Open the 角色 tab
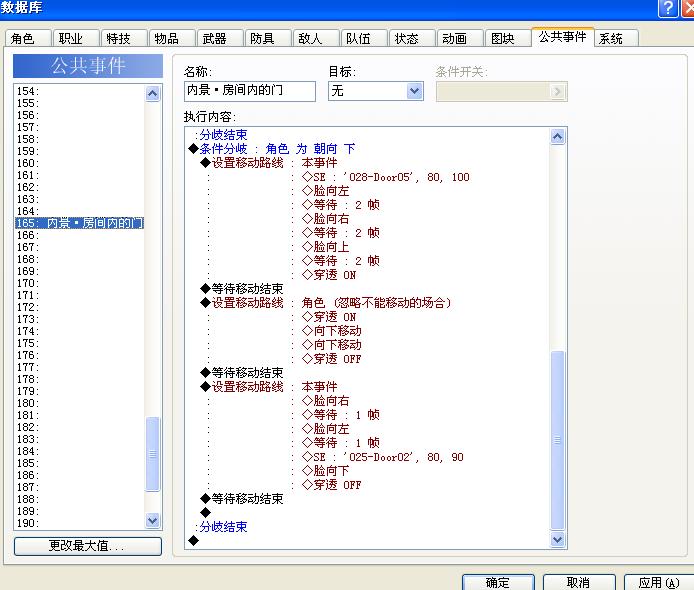Viewport: 694px width, 590px height. point(27,39)
